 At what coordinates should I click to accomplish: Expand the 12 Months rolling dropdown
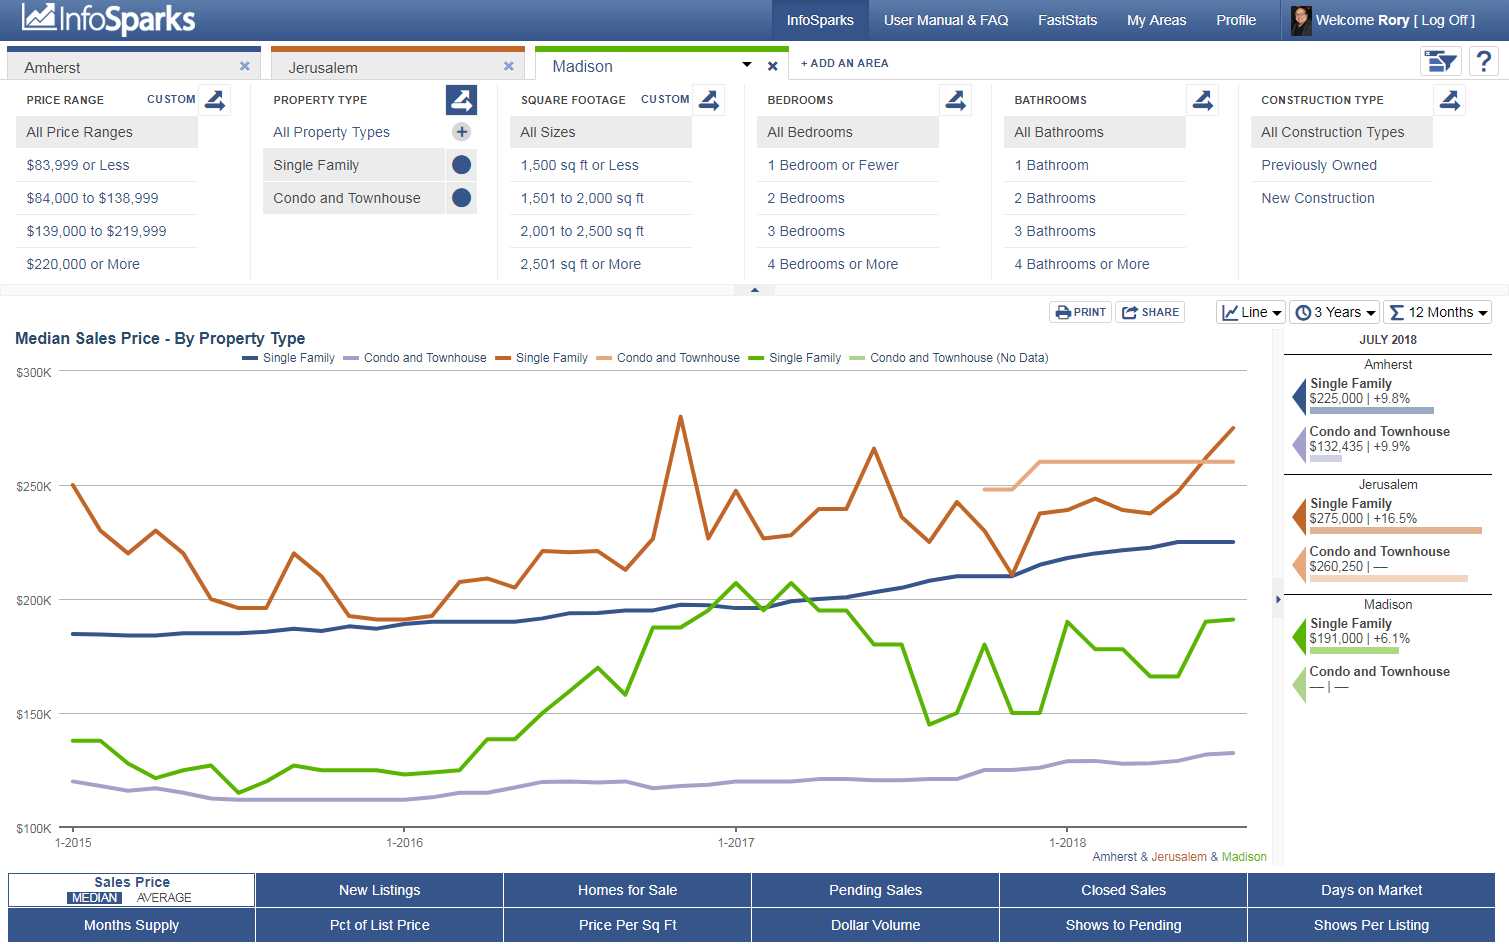(x=1438, y=312)
